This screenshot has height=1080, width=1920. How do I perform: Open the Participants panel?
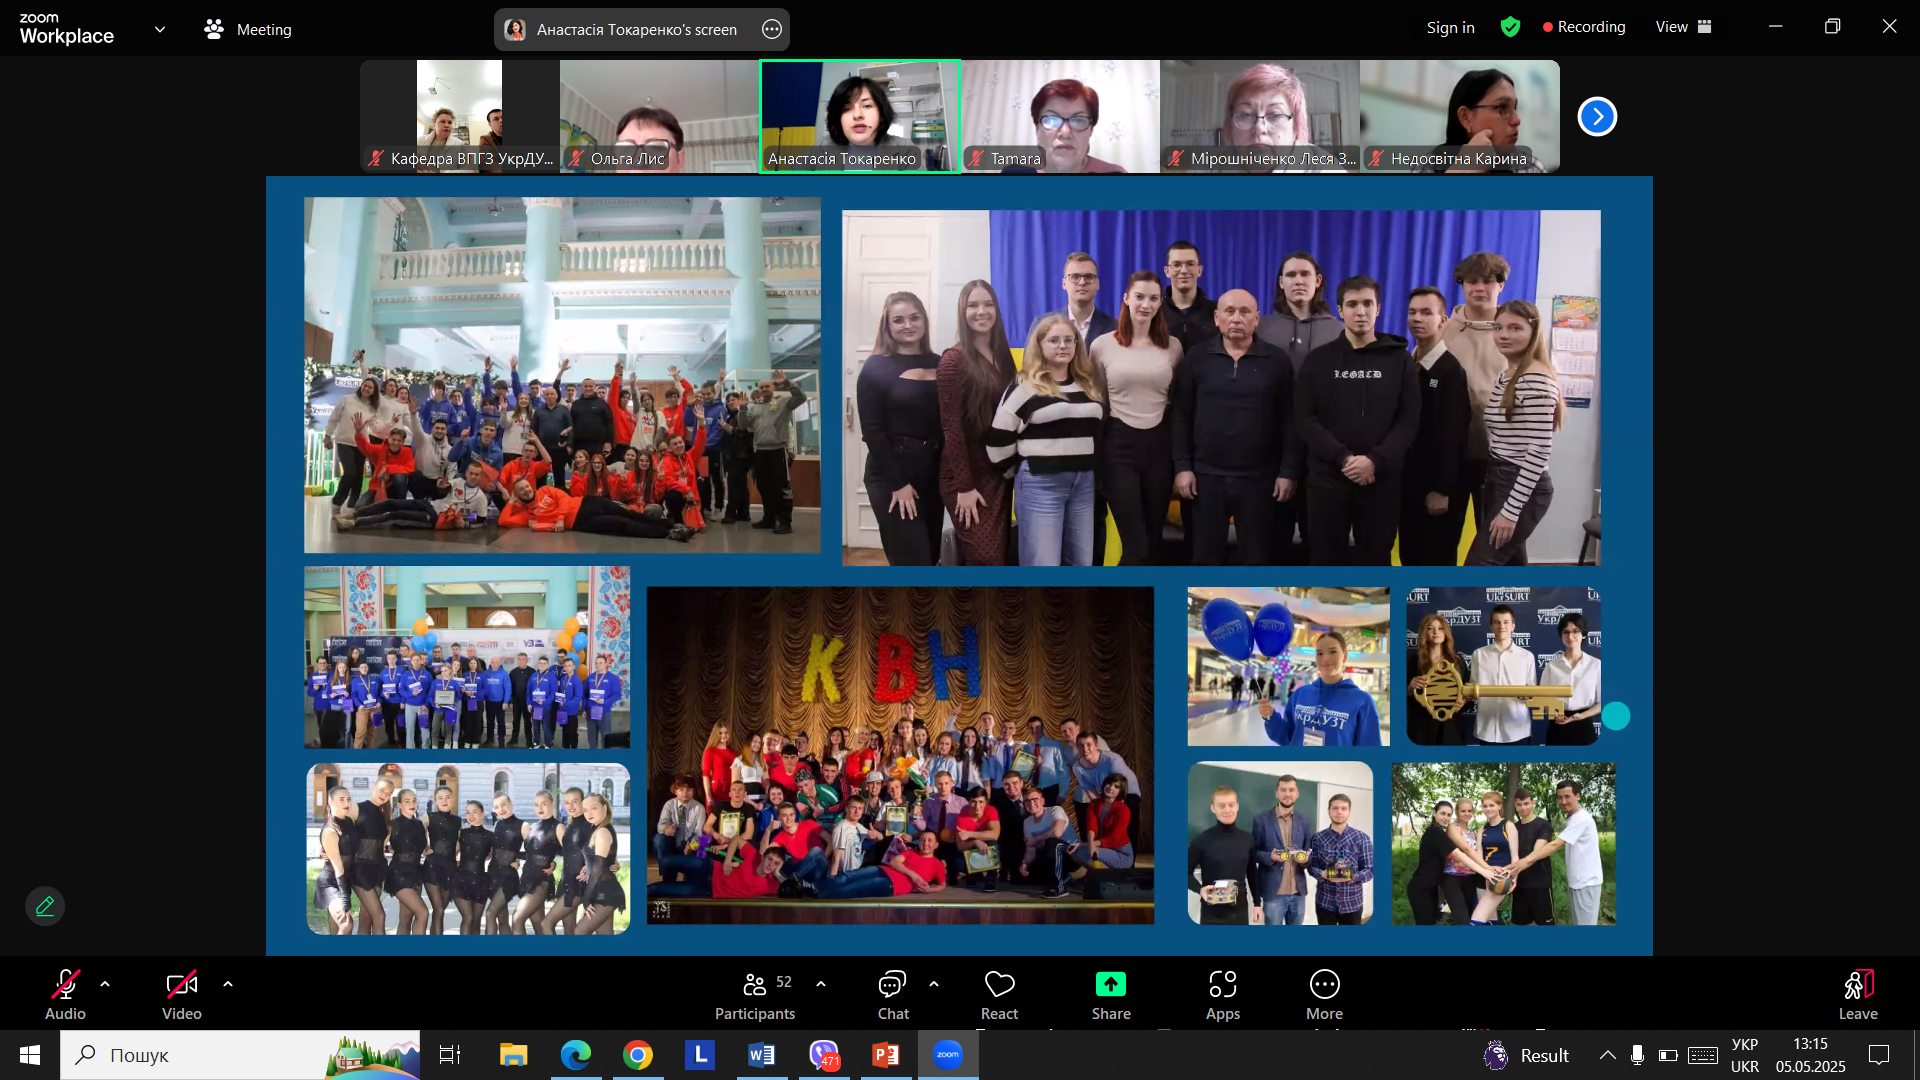tap(755, 995)
